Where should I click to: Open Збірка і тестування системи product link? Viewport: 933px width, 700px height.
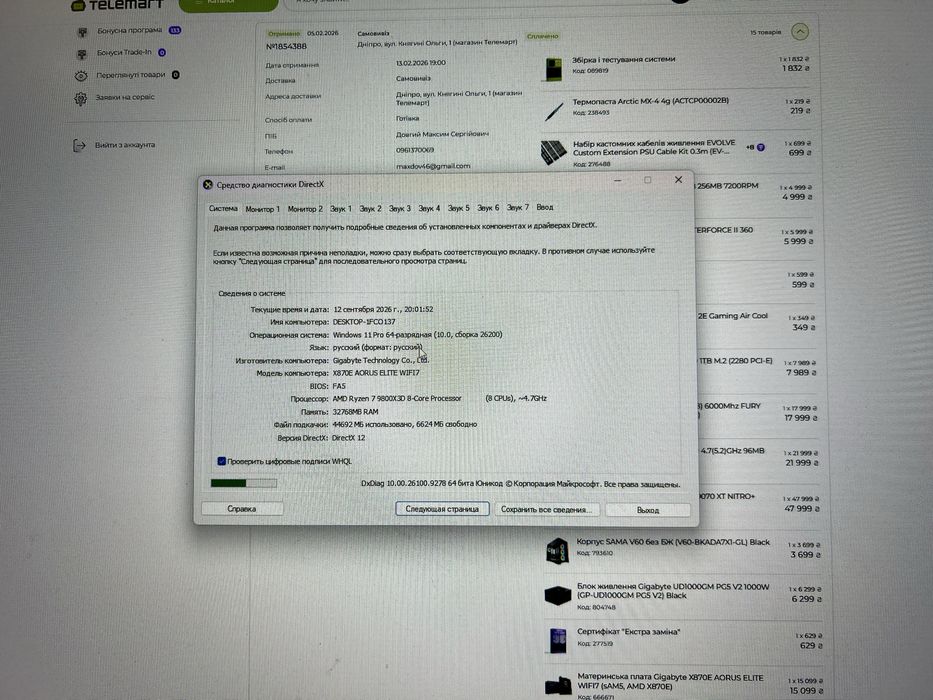pos(624,60)
